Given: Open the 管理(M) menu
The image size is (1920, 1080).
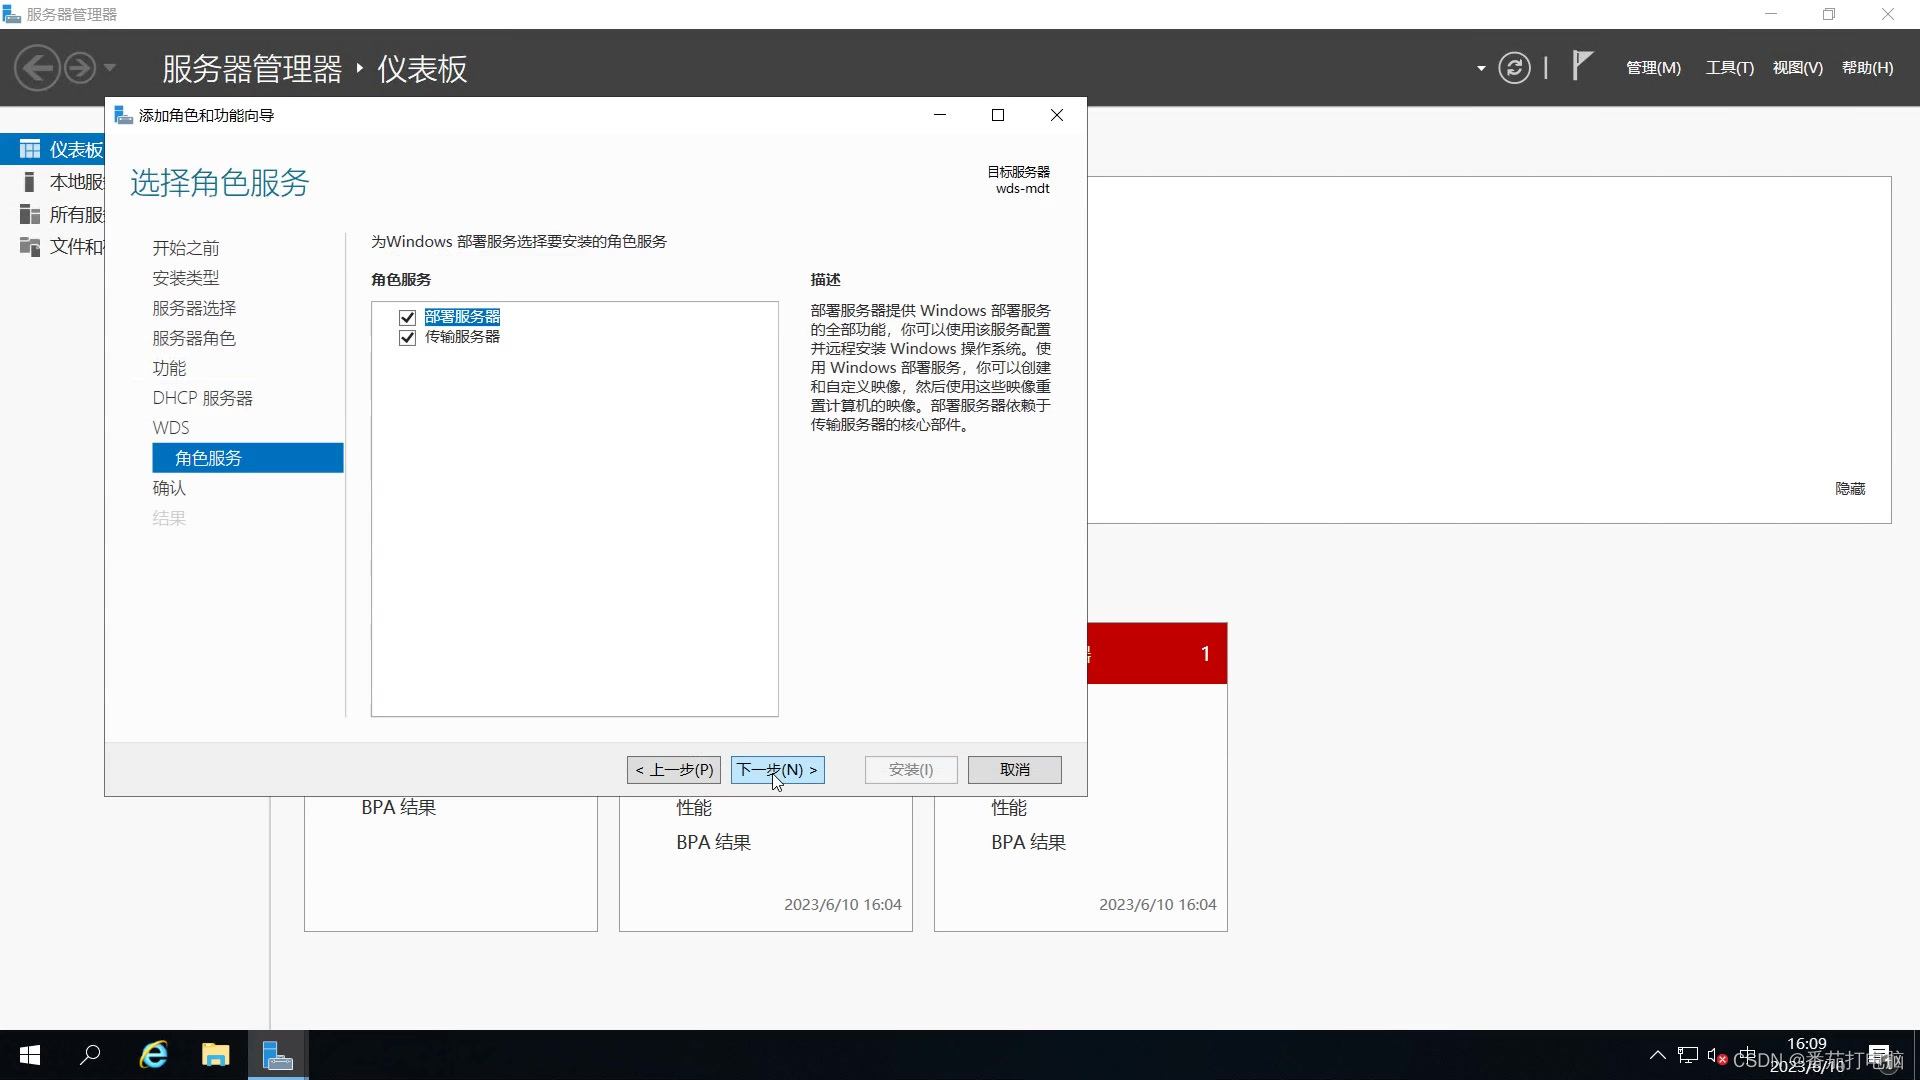Looking at the screenshot, I should 1653,68.
